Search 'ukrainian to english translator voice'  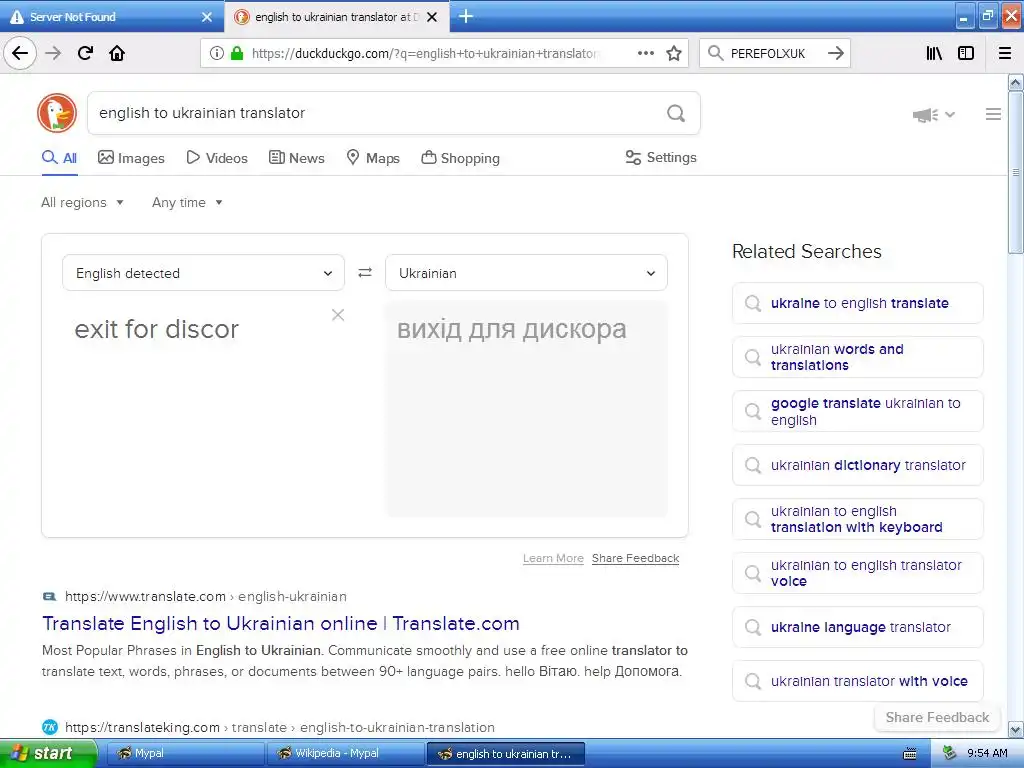tap(857, 573)
